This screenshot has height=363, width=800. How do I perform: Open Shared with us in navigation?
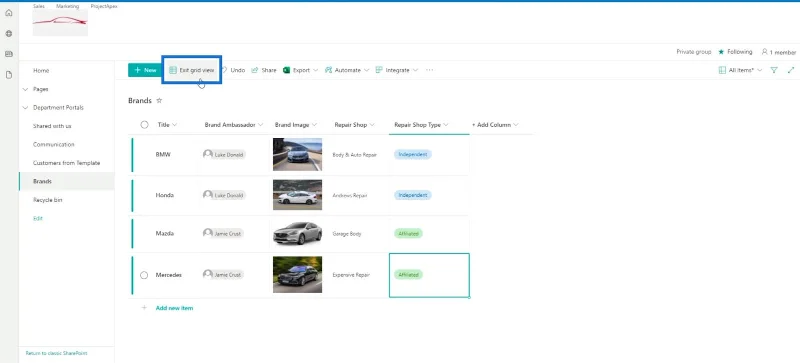tap(52, 126)
